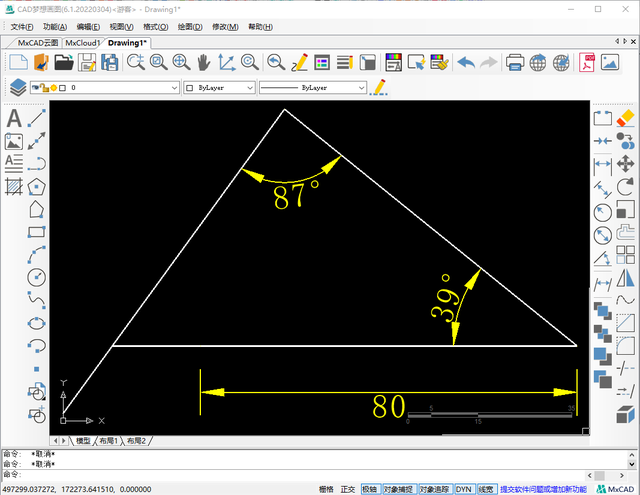Click the New drawing icon
Image resolution: width=640 pixels, height=495 pixels.
point(18,62)
